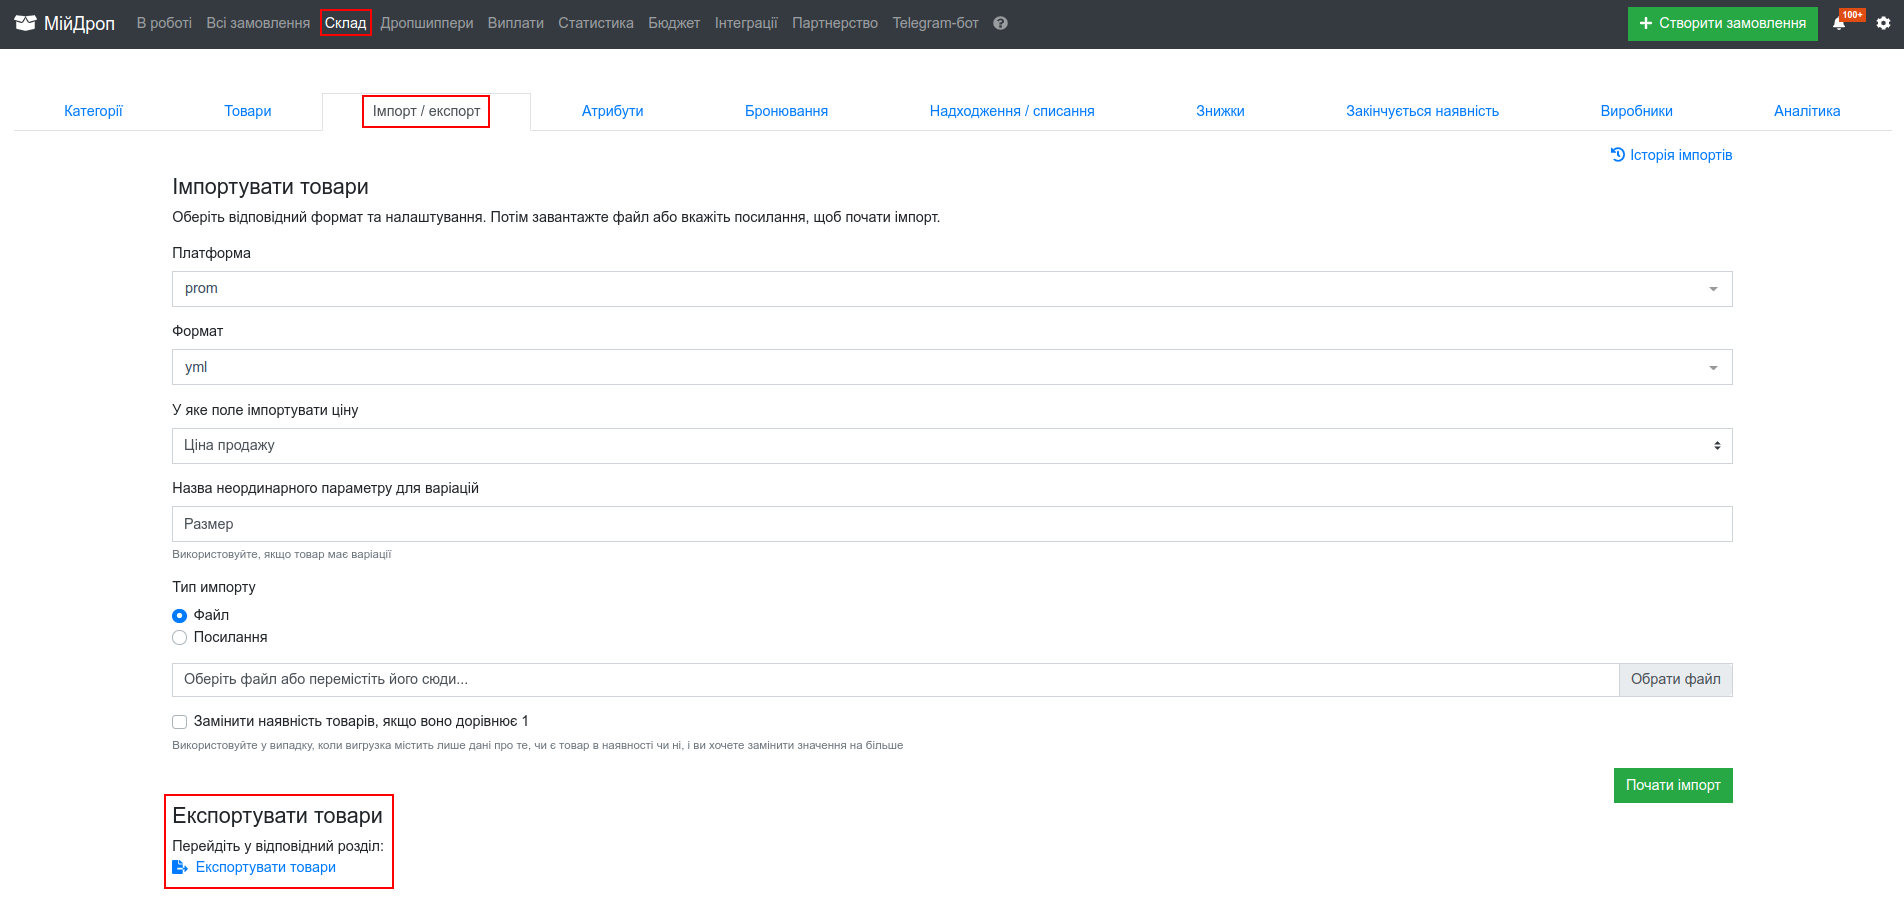Switch to Бронювання tab
Viewport: 1904px width, 908px height.
[787, 111]
